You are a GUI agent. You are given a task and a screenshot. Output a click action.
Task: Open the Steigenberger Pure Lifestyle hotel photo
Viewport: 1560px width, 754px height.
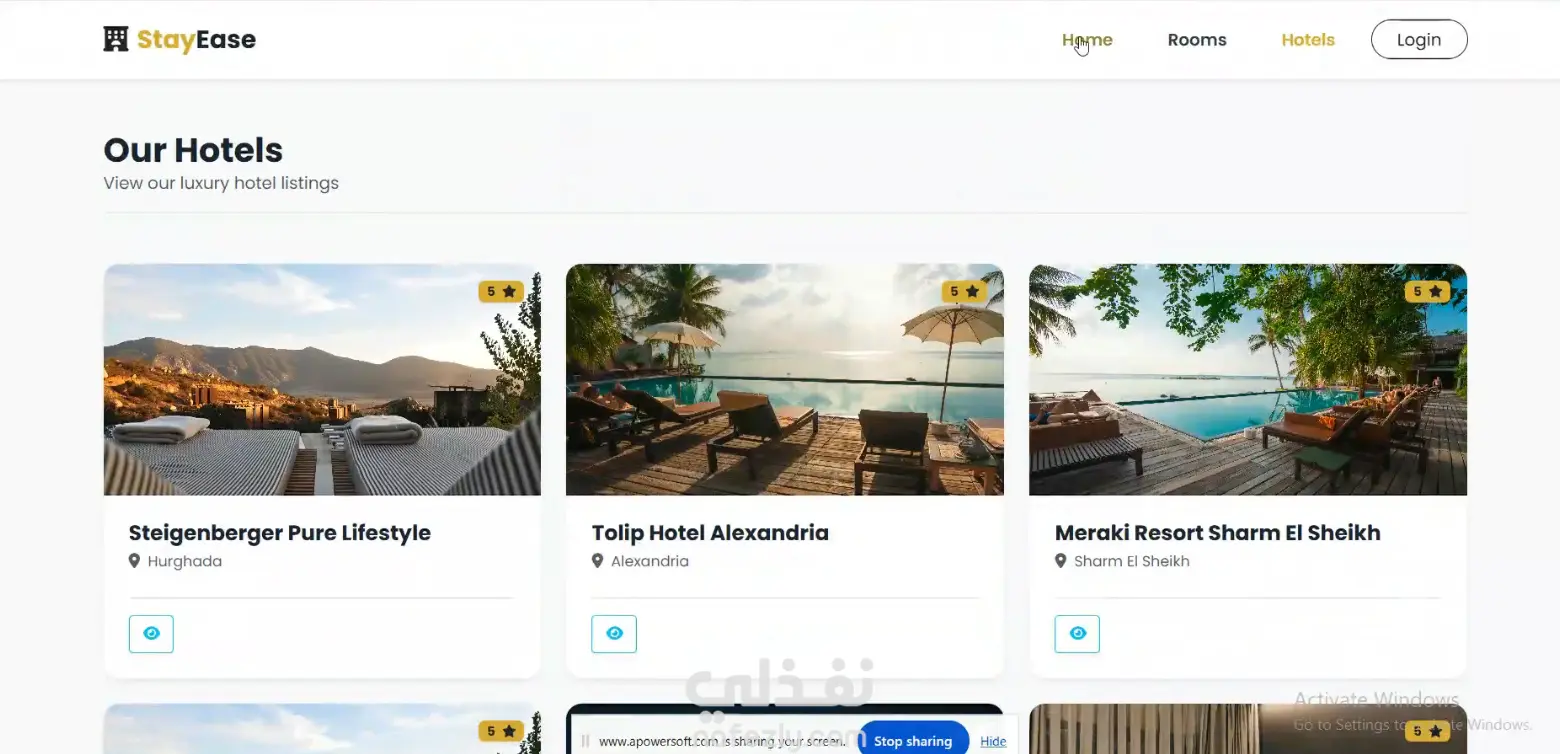coord(322,379)
